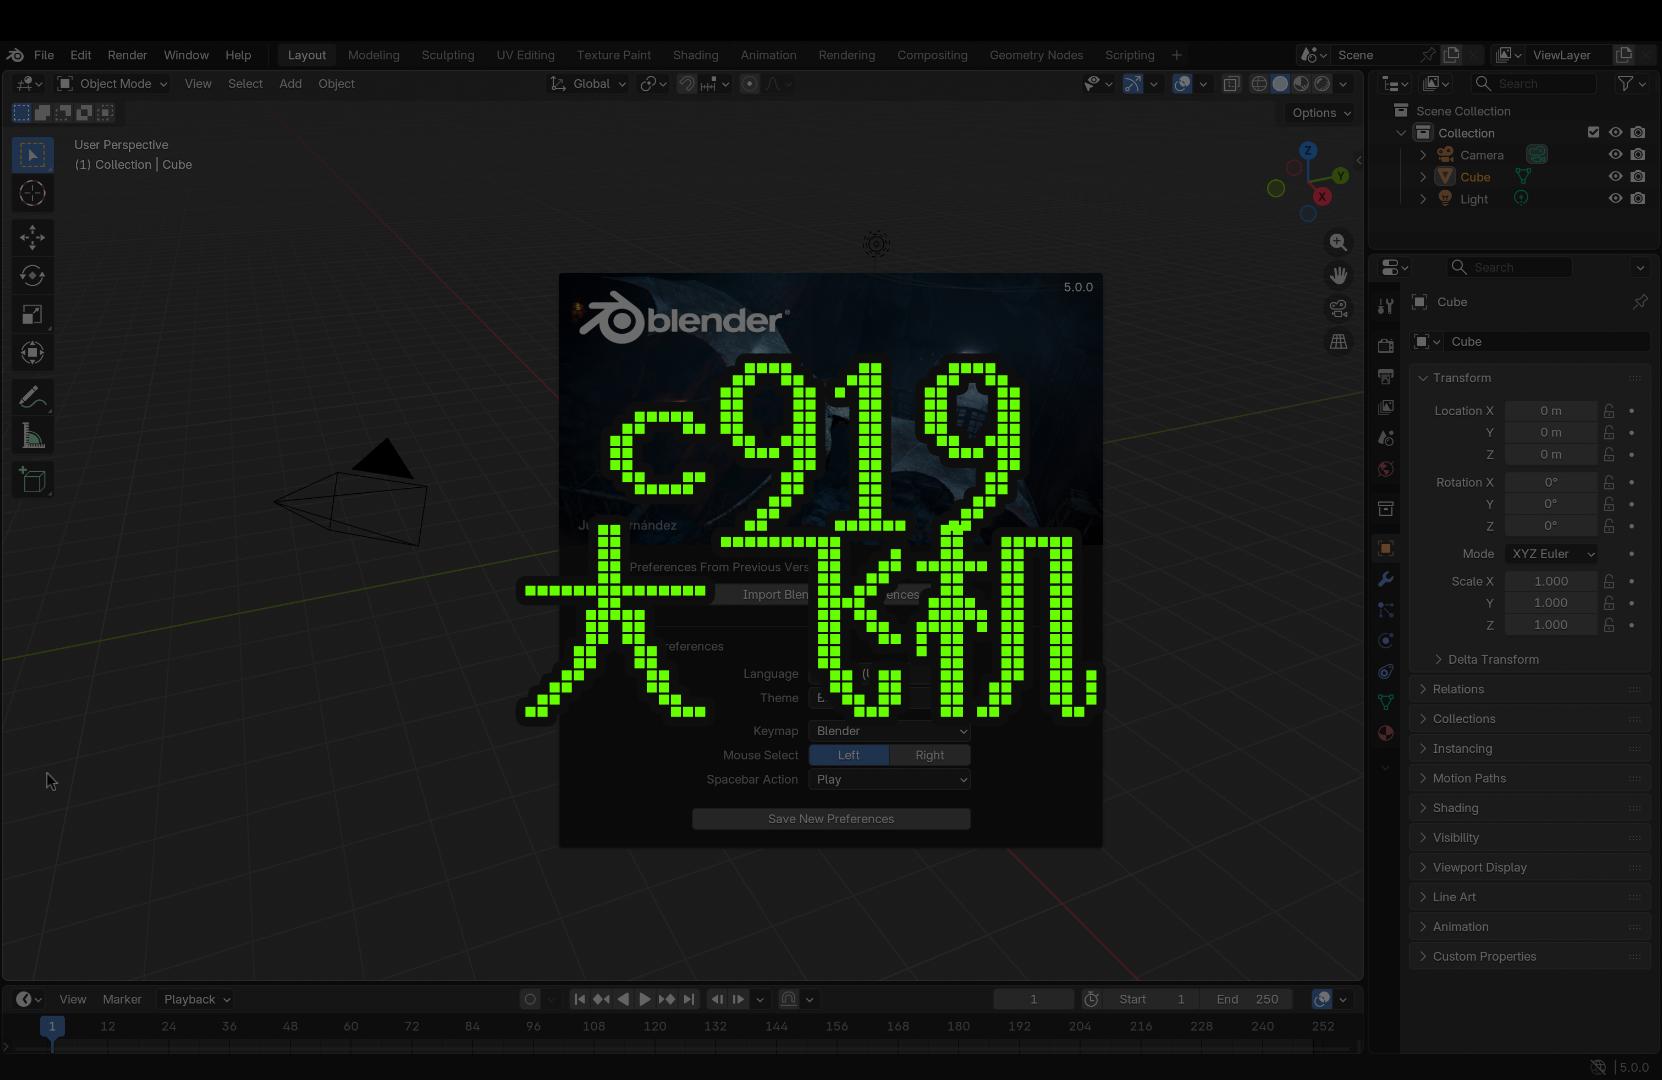This screenshot has width=1662, height=1080.
Task: Open the Tool properties tab icon
Action: pos(1385,306)
